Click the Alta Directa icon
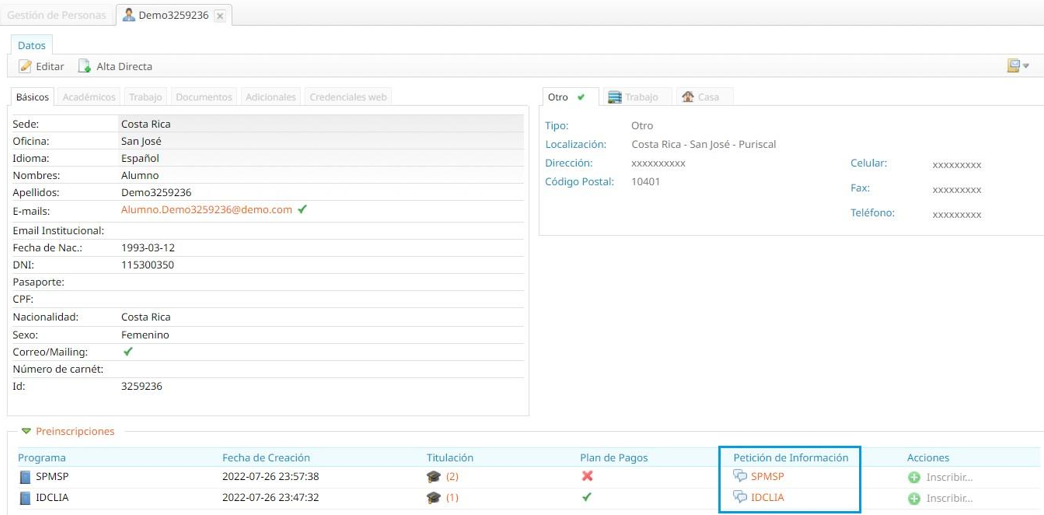Viewport: 1044px width, 515px height. coord(85,66)
